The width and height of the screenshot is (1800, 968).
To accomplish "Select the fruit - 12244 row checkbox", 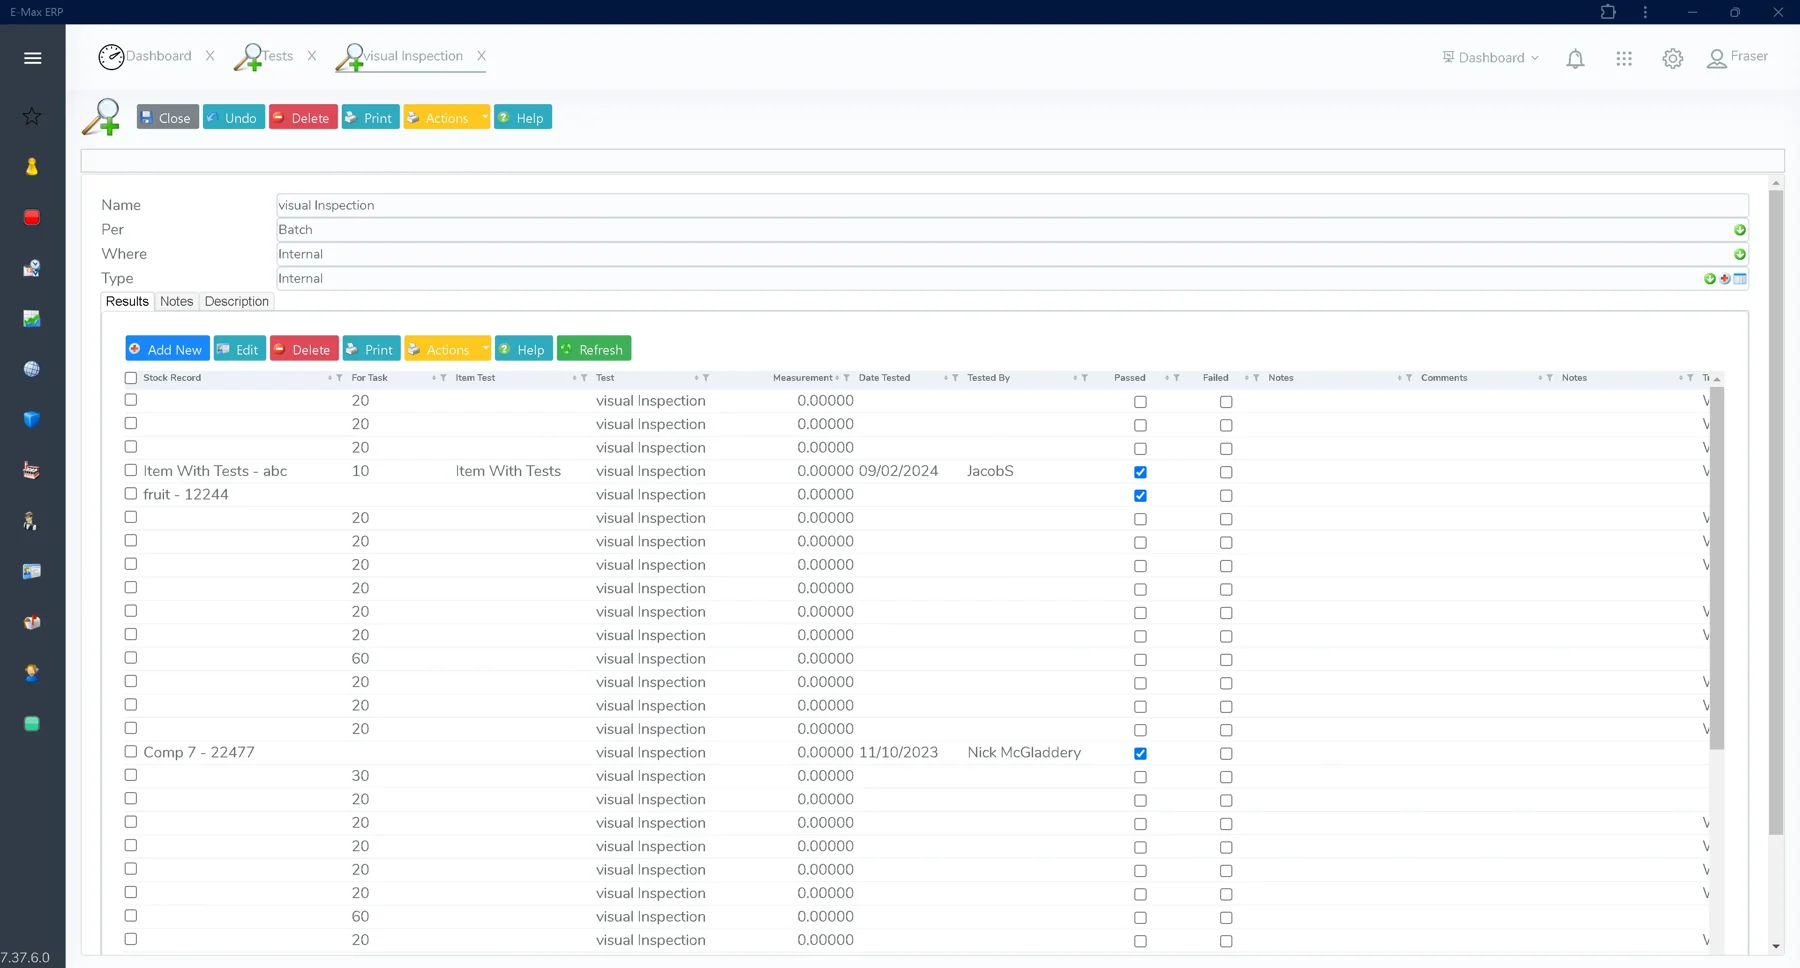I will (x=131, y=494).
